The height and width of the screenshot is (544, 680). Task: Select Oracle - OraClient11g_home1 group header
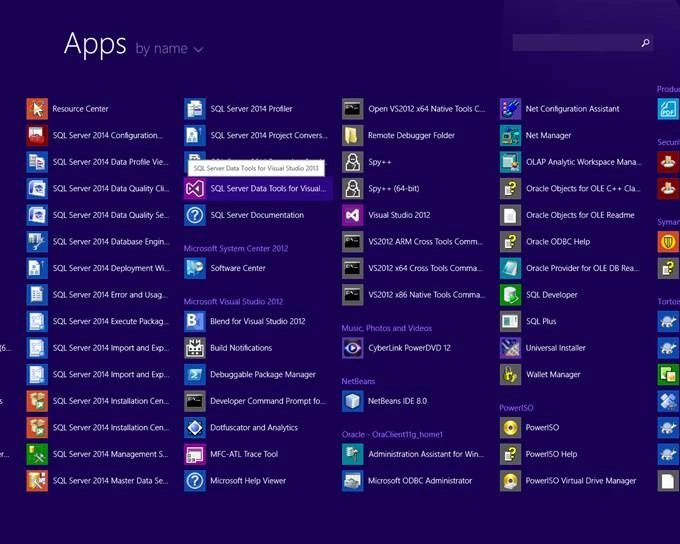pyautogui.click(x=392, y=434)
